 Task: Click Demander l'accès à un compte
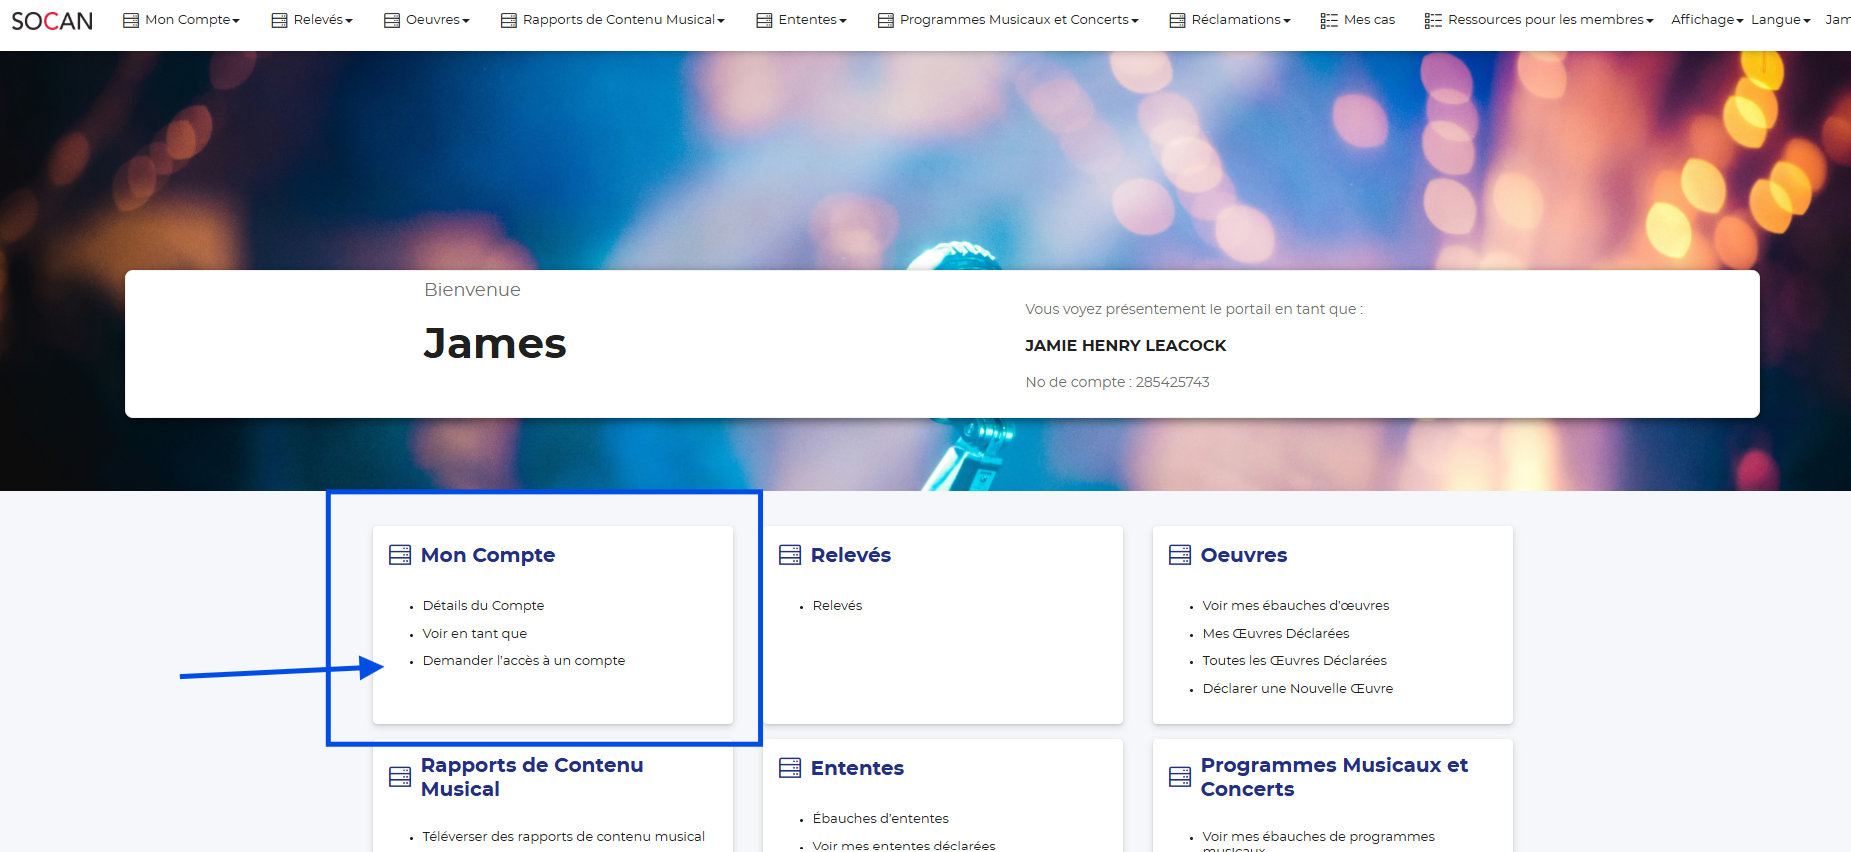coord(523,661)
